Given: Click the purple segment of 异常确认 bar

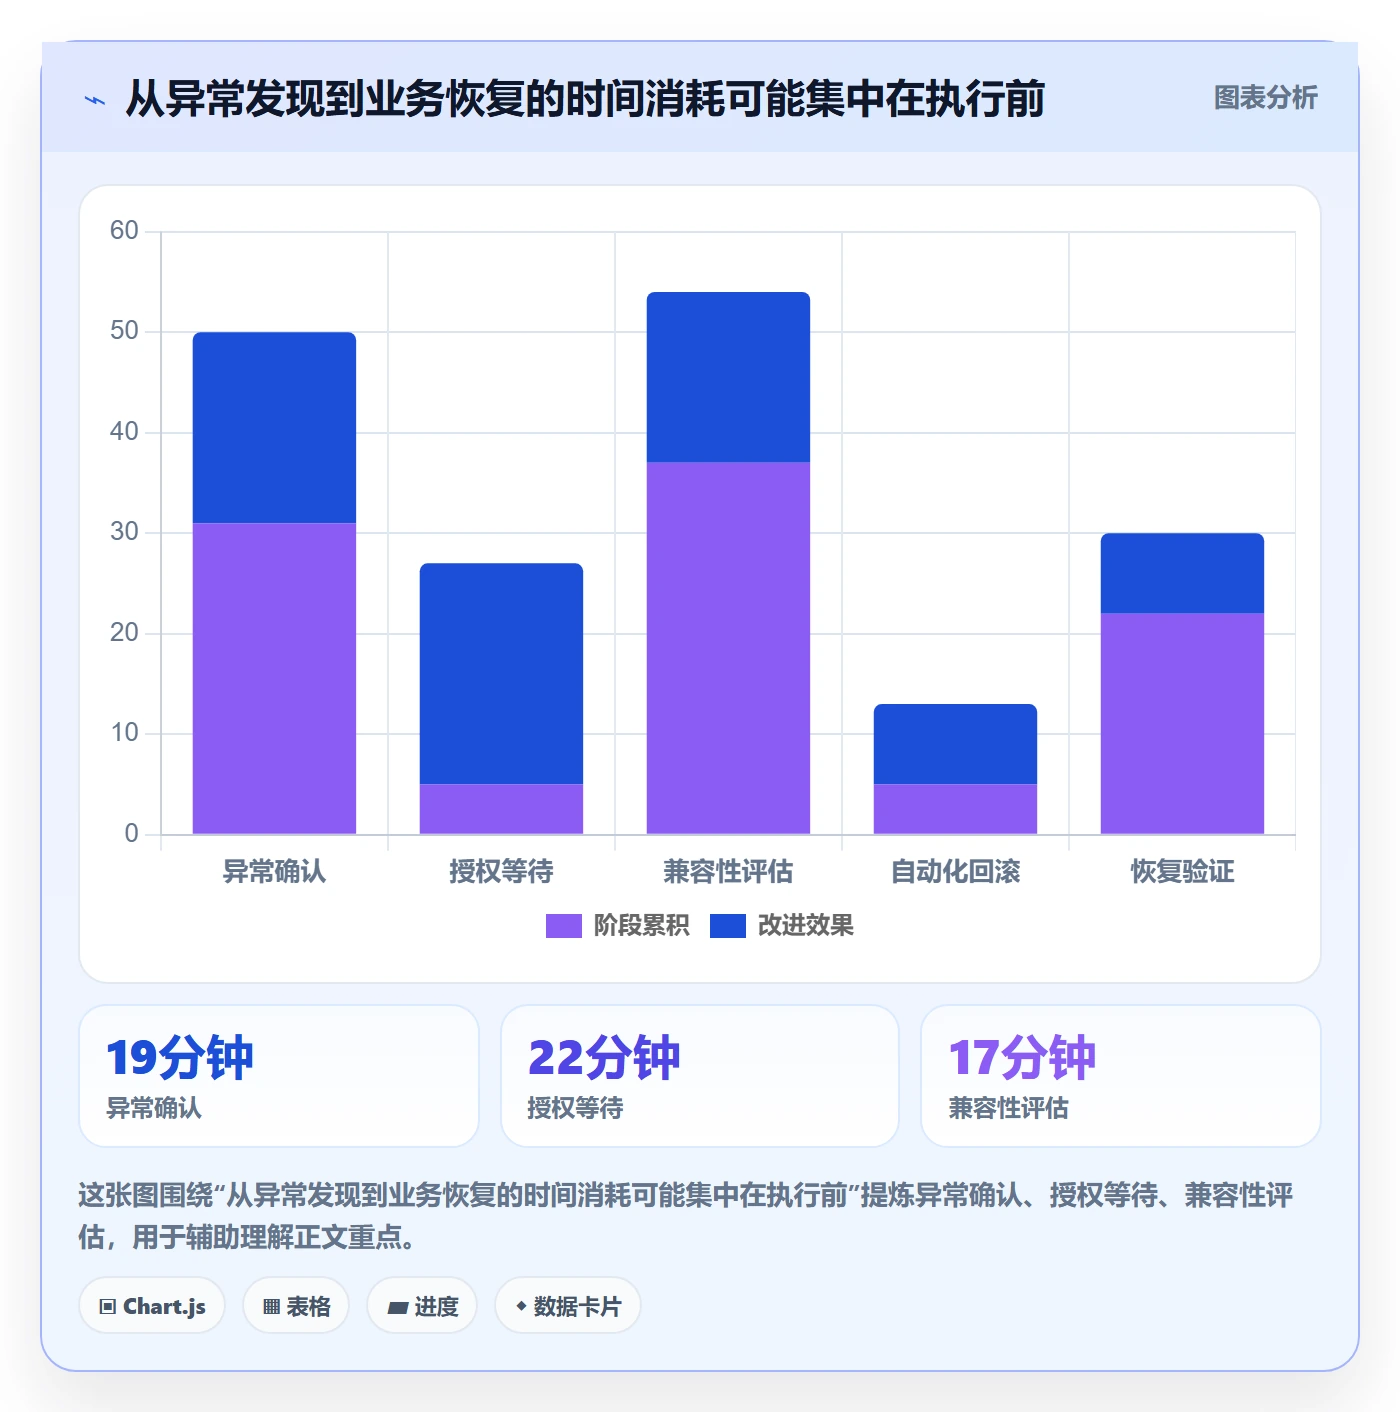Looking at the screenshot, I should [x=274, y=678].
